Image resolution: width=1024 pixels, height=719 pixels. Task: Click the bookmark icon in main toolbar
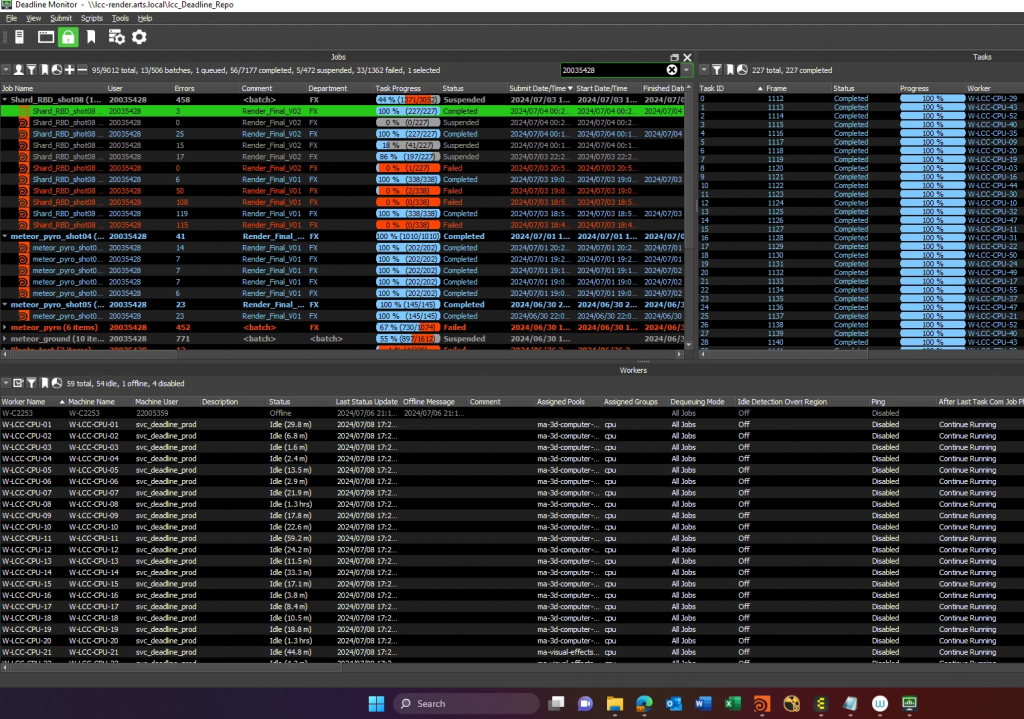pyautogui.click(x=91, y=37)
